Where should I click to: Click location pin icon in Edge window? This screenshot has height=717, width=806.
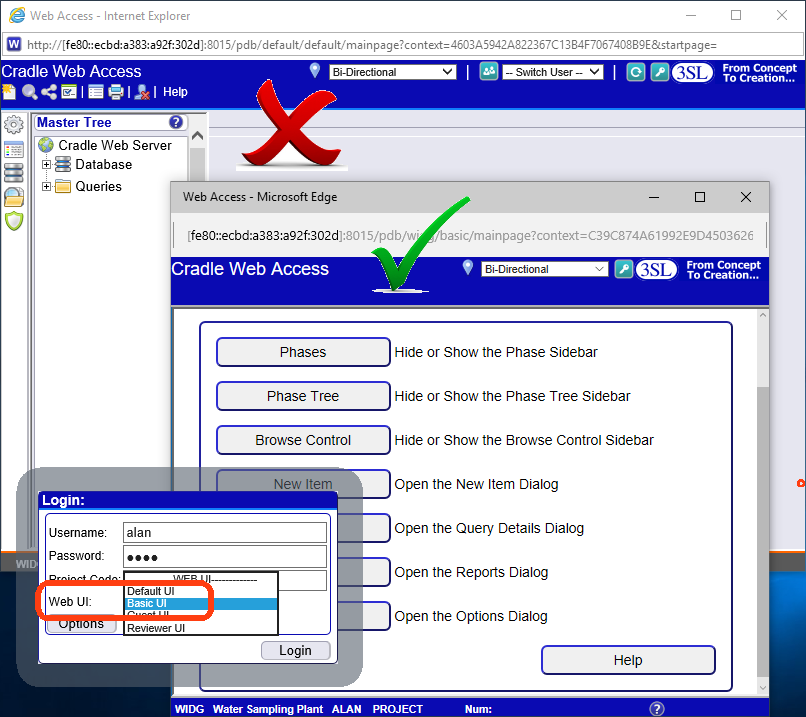[467, 267]
